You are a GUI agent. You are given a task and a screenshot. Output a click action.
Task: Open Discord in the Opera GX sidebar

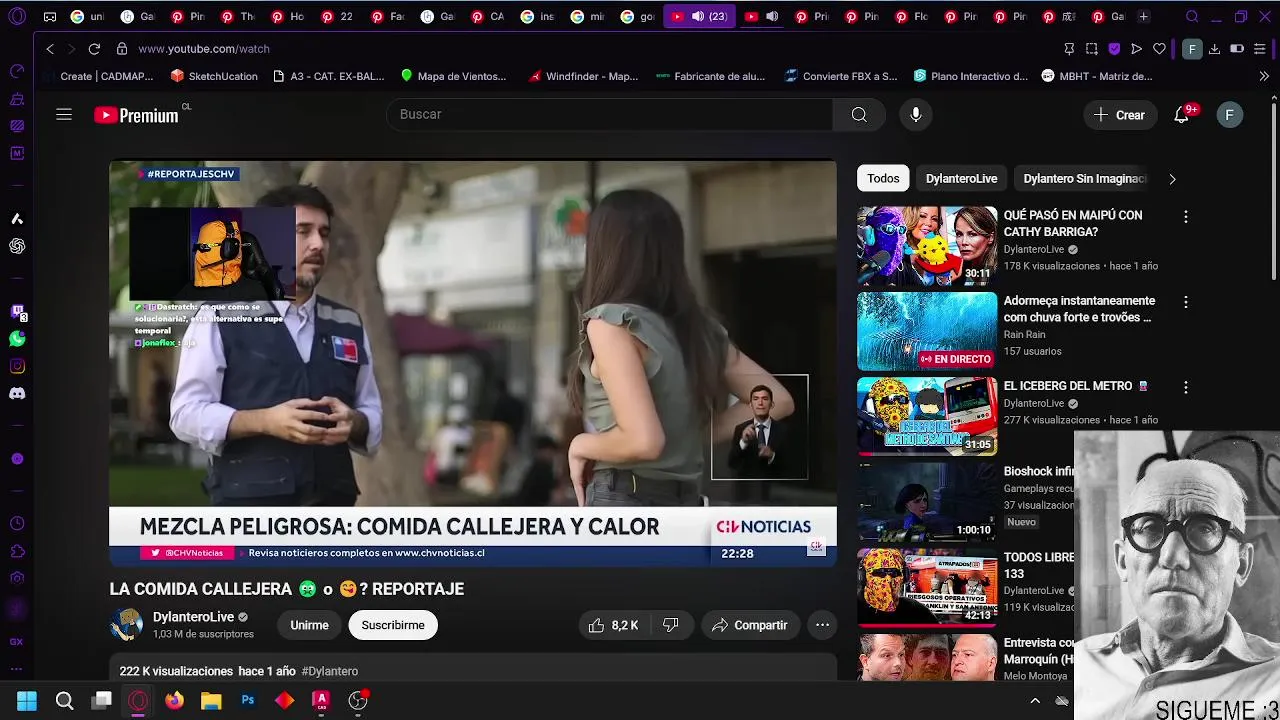[x=17, y=393]
